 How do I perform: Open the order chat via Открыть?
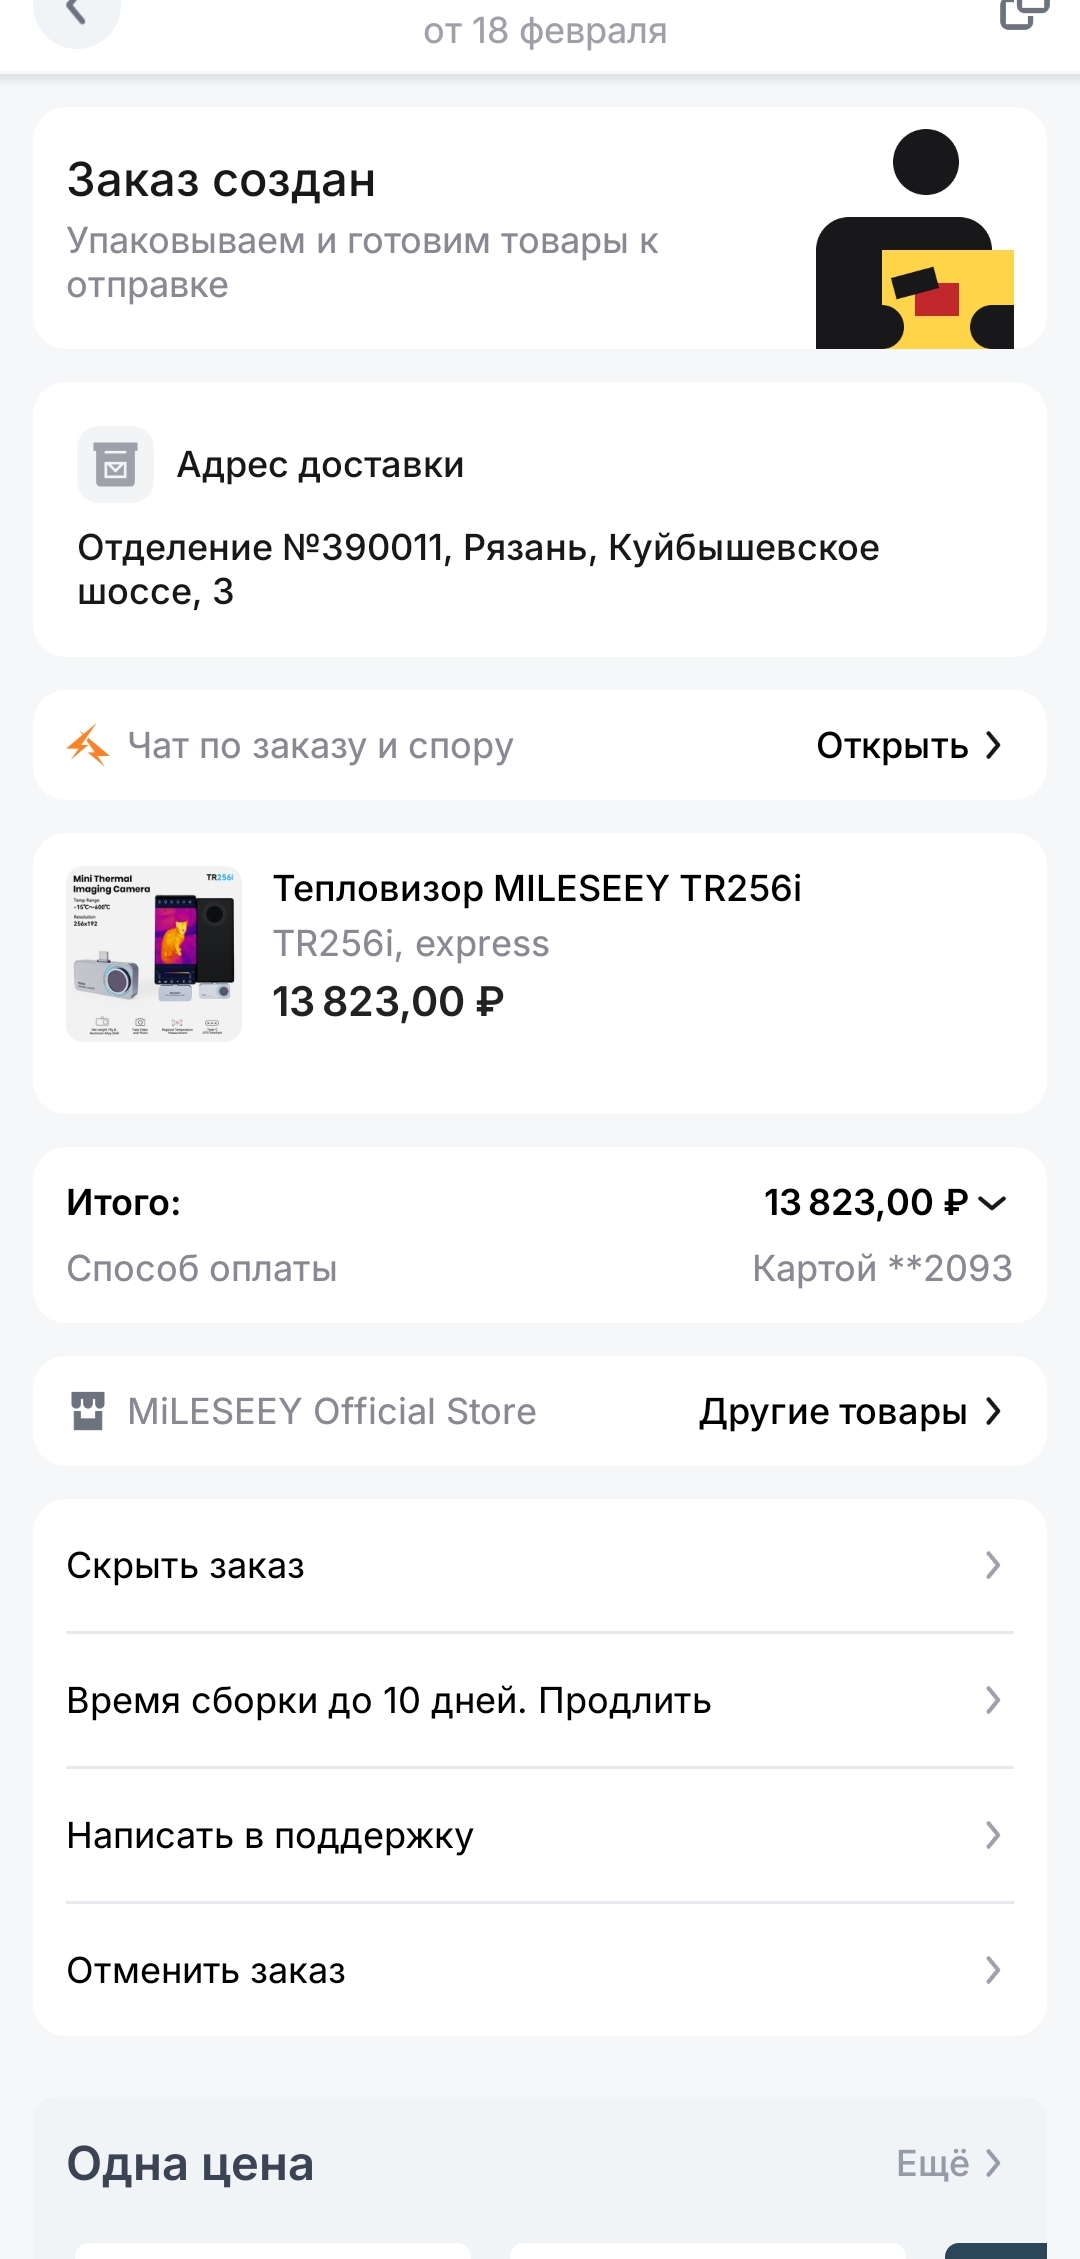908,746
